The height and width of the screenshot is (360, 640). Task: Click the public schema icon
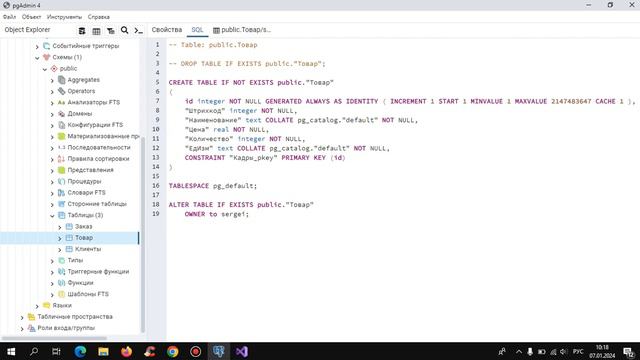click(x=54, y=69)
